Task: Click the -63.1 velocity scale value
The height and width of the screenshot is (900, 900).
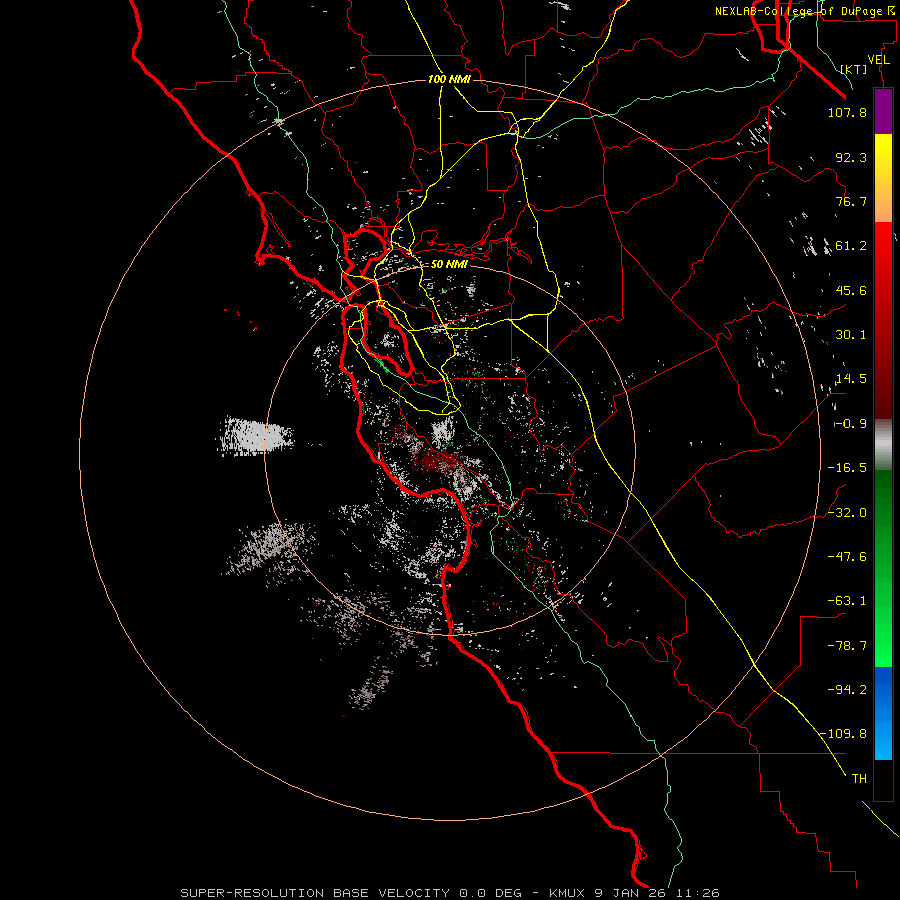Action: pyautogui.click(x=847, y=601)
